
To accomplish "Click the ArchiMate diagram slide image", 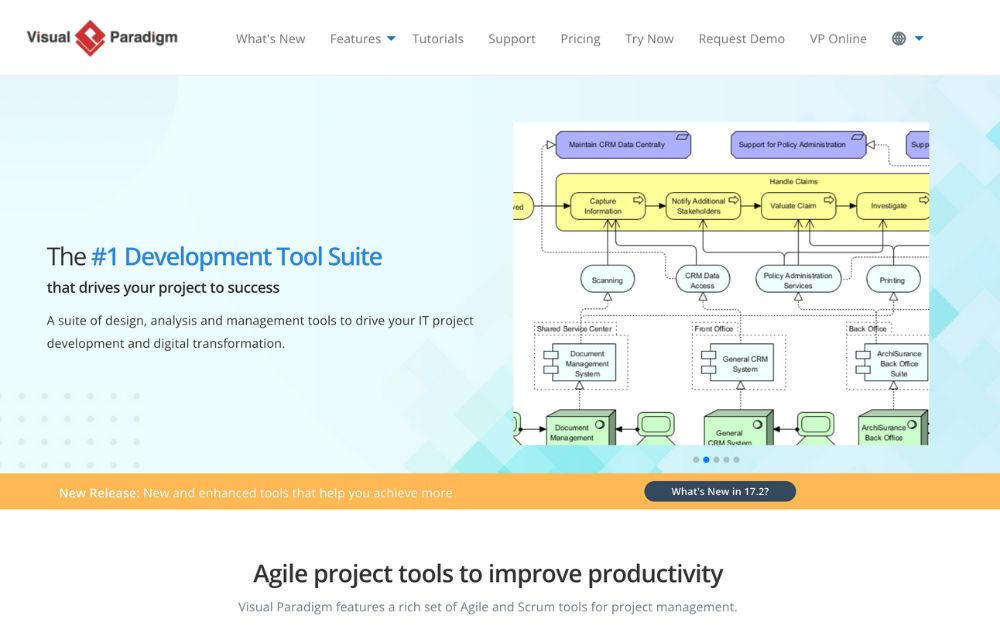I will [x=721, y=284].
